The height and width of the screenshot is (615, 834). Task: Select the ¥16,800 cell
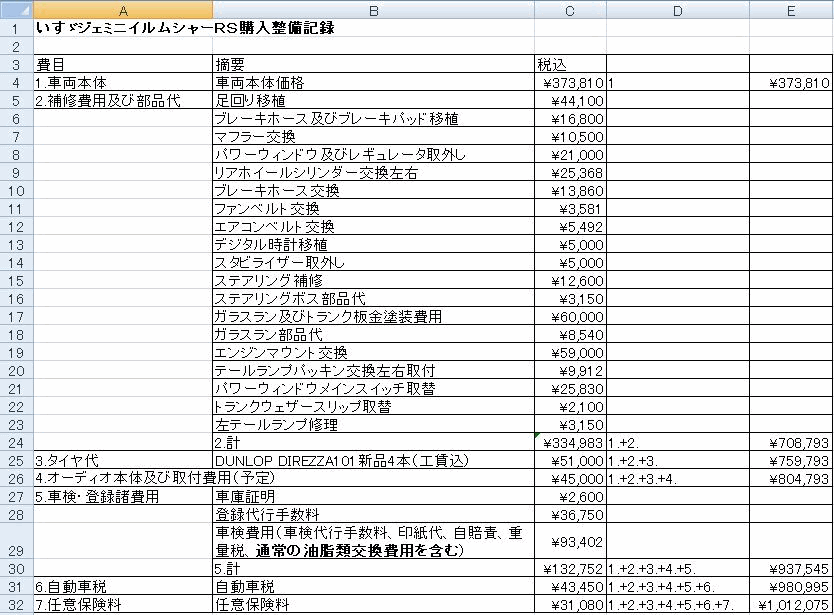click(570, 119)
